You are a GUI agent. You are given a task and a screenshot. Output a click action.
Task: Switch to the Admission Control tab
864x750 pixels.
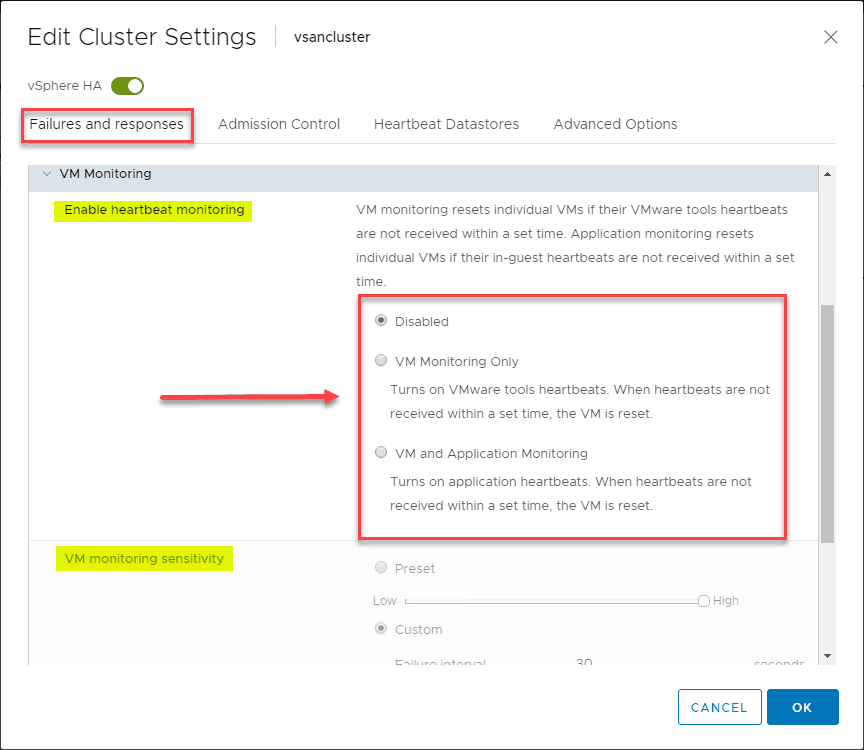coord(279,124)
